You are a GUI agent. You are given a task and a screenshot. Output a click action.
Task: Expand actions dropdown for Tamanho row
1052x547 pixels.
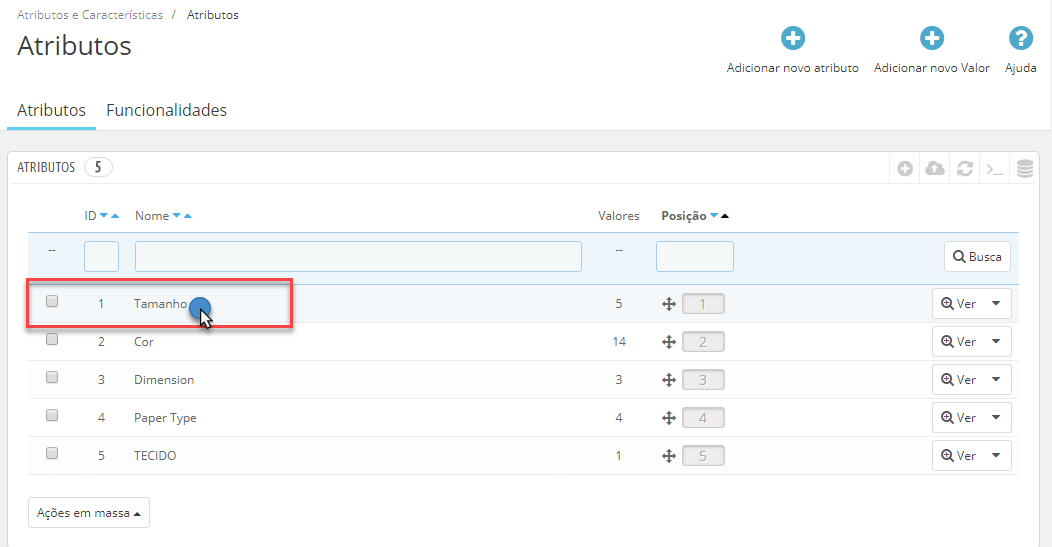997,303
